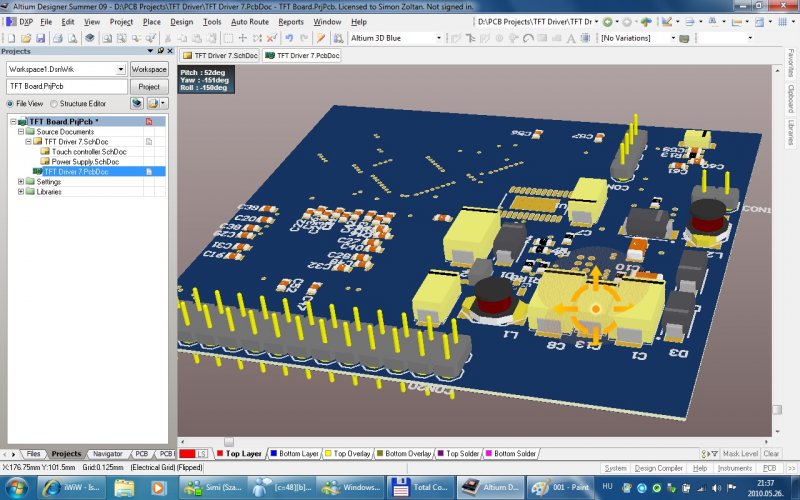Pin the Projects panel with pushpin icon
Image resolution: width=800 pixels, height=500 pixels.
pos(161,51)
